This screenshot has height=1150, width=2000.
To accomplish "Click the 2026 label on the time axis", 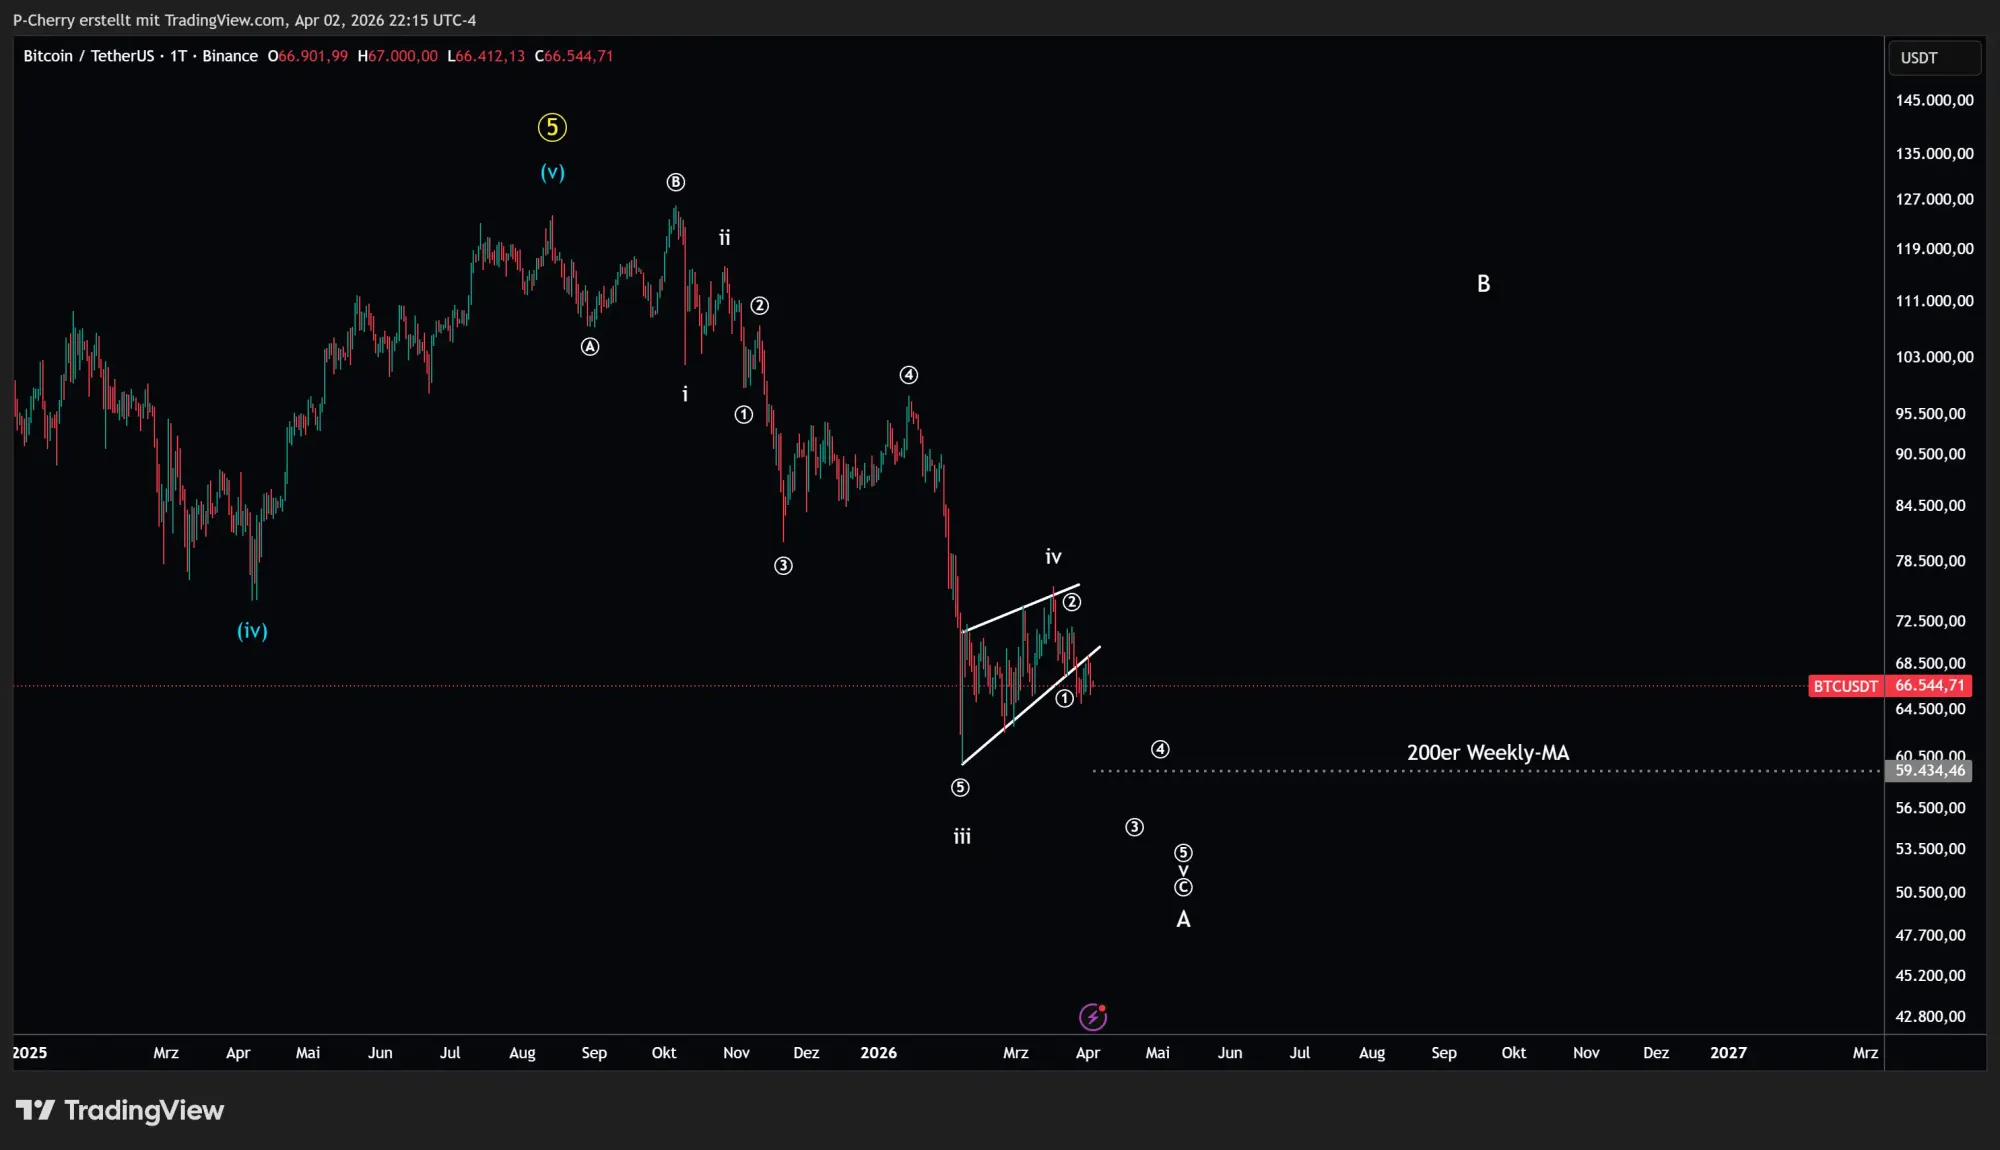I will 879,1053.
